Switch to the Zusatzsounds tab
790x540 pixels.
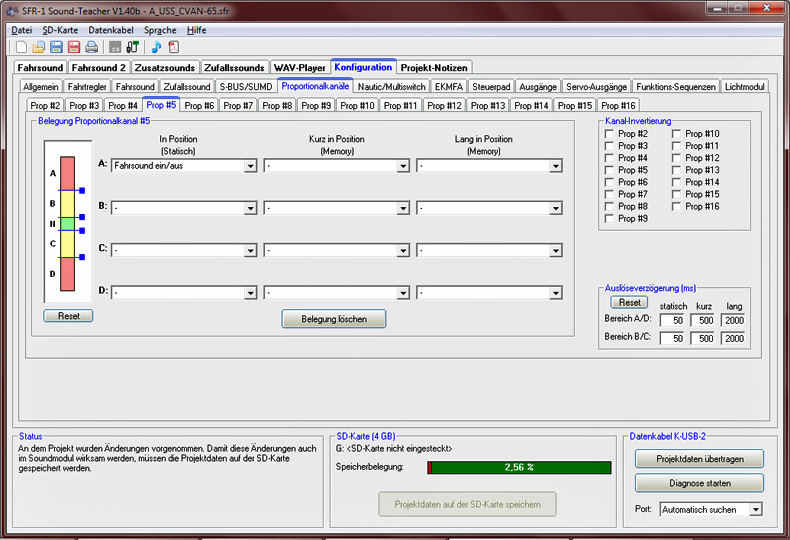click(165, 68)
